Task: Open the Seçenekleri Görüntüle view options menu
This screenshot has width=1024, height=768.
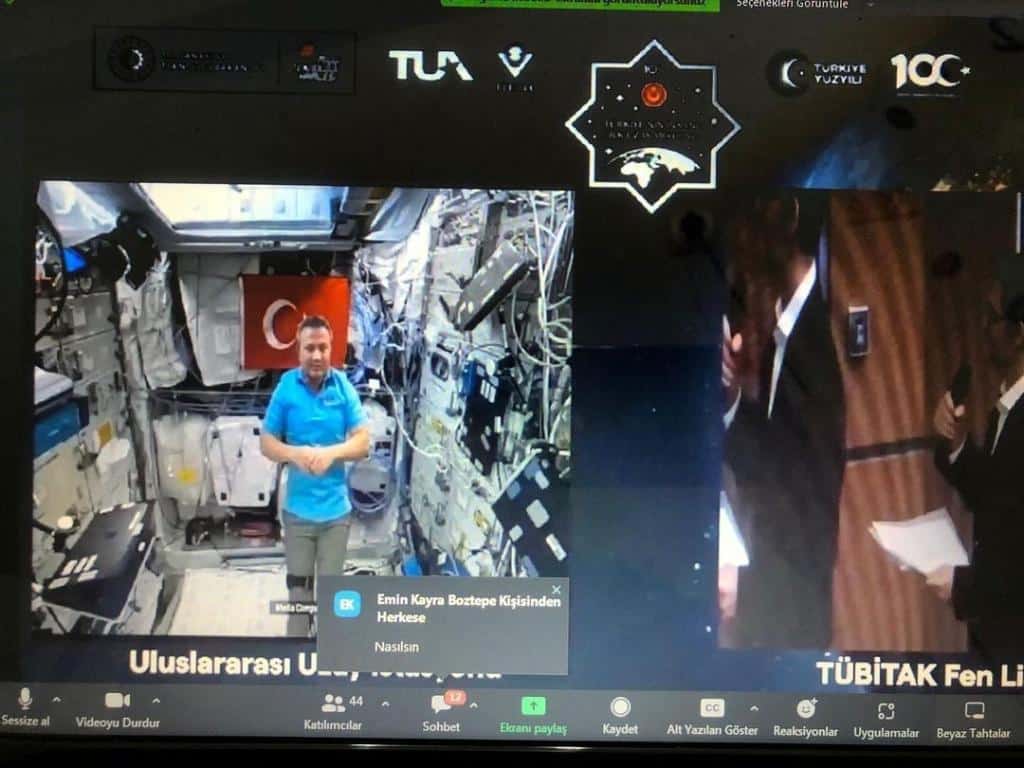Action: click(x=792, y=4)
